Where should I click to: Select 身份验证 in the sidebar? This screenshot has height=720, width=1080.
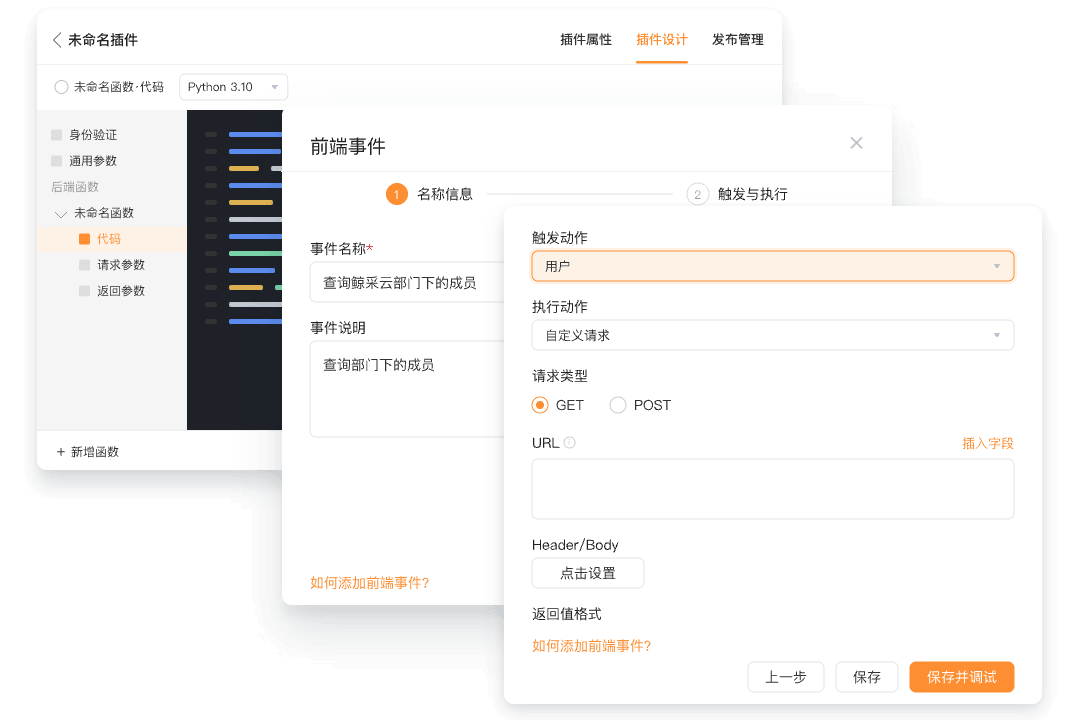93,135
